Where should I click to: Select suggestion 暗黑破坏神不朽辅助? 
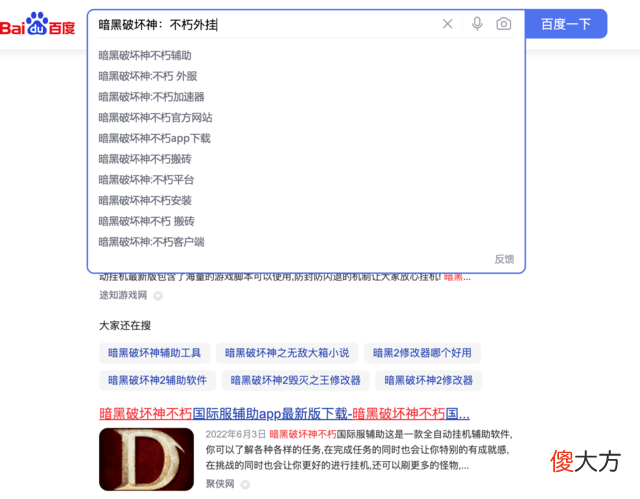[145, 55]
